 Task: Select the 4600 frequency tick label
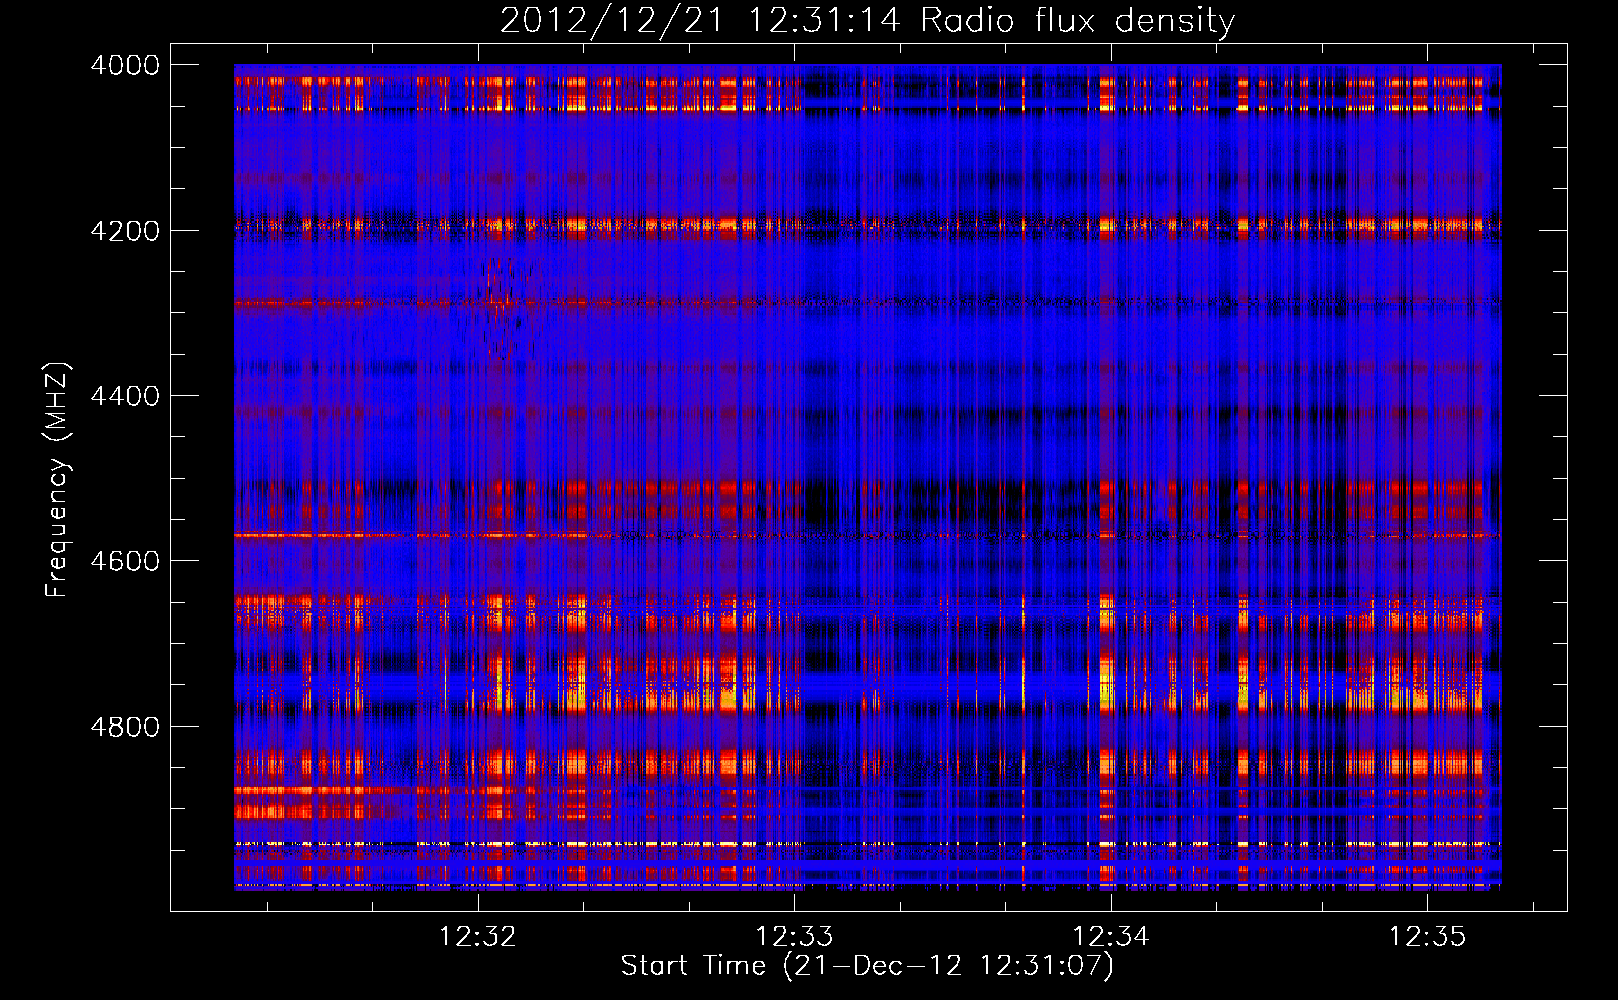(124, 561)
